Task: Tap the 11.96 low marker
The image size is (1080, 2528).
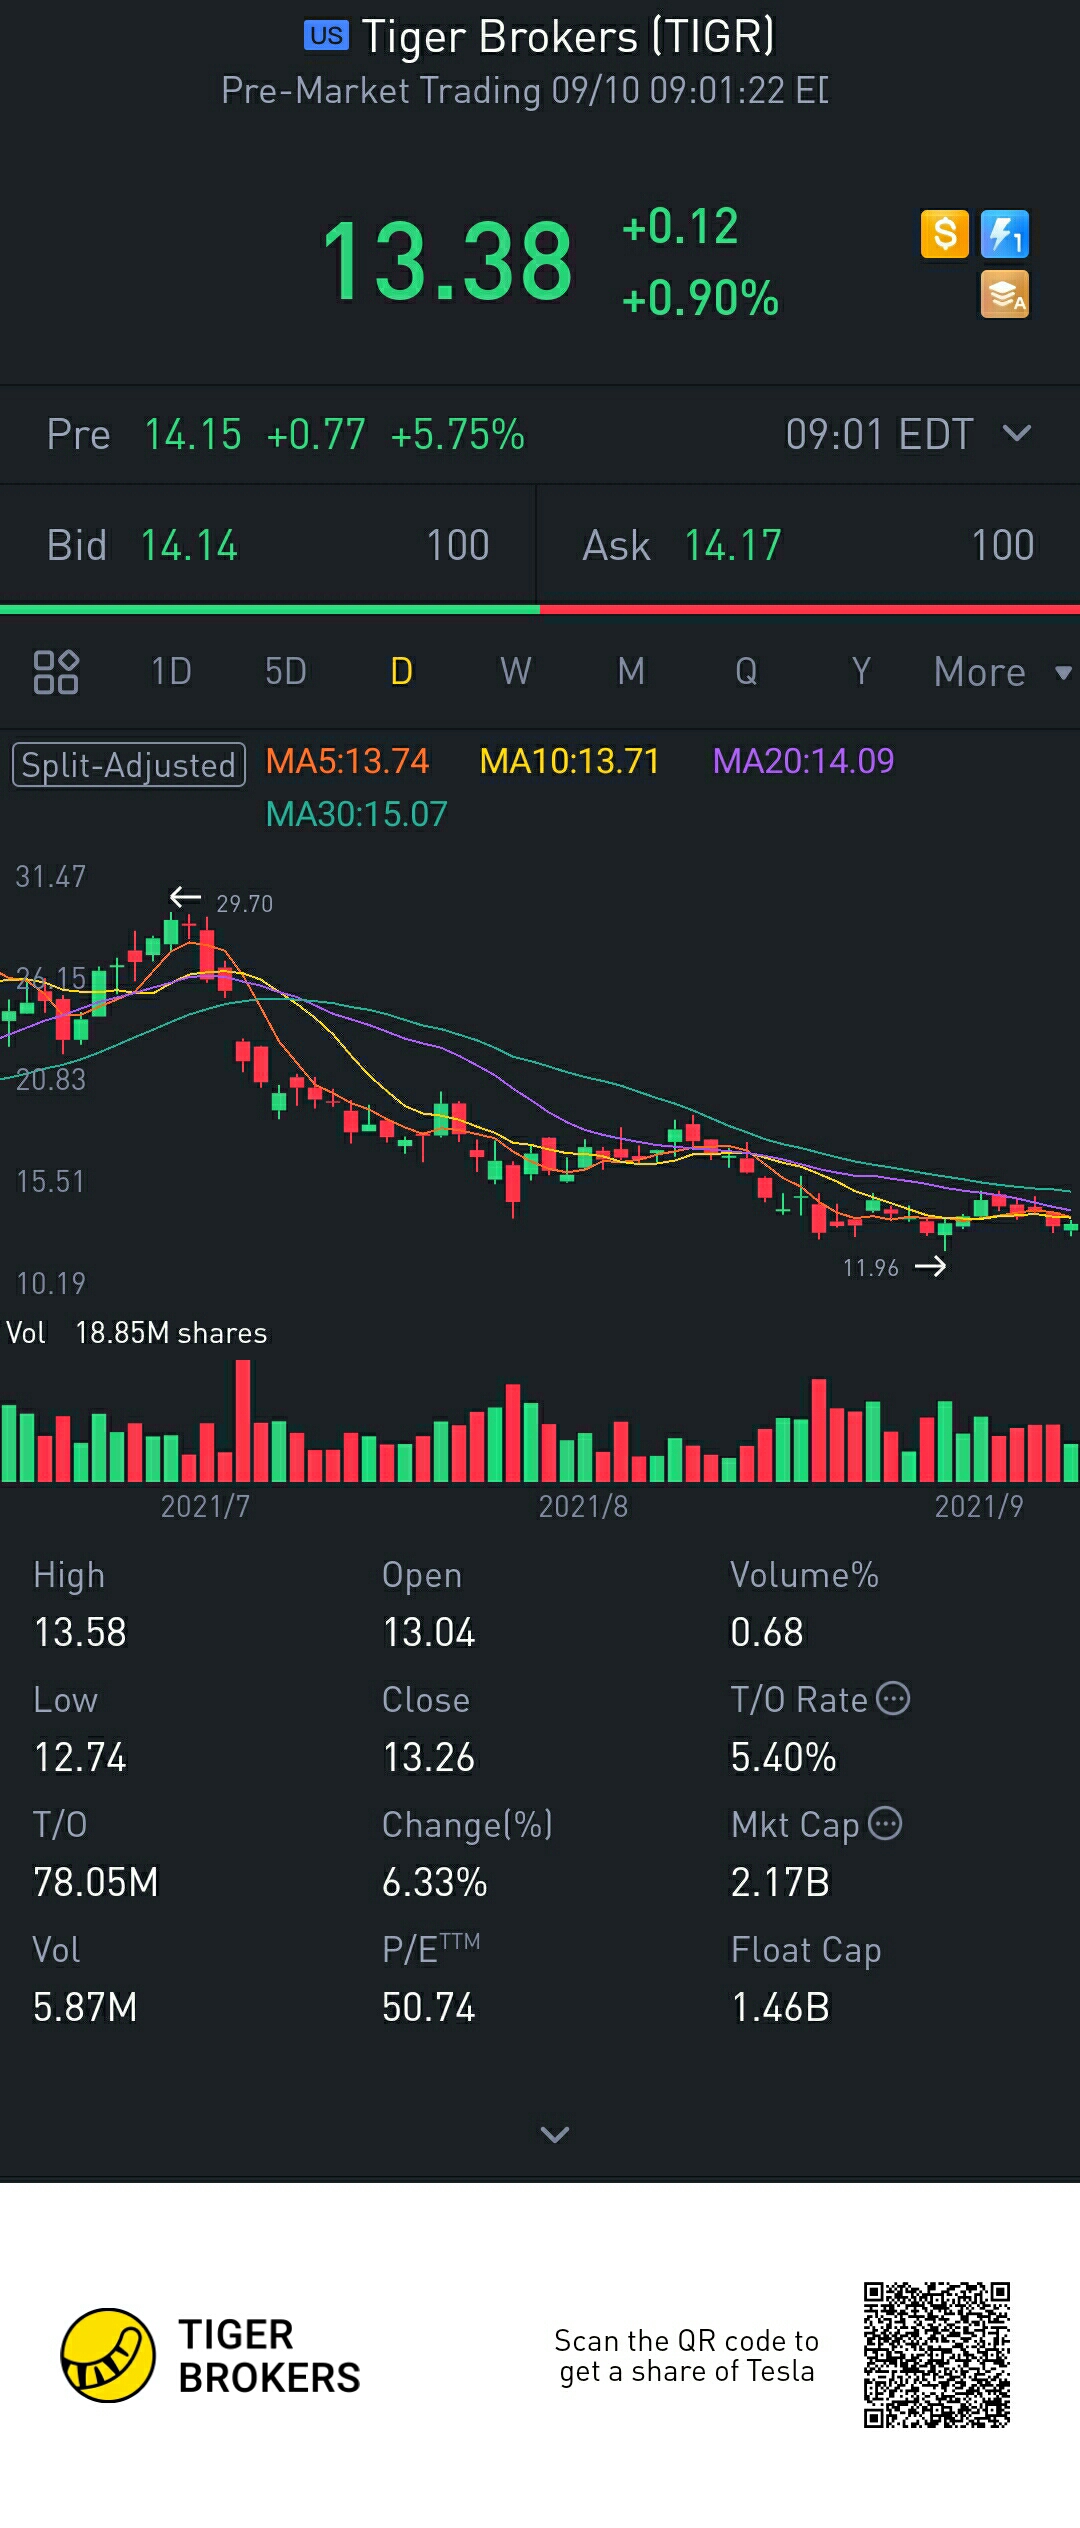Action: point(871,1268)
